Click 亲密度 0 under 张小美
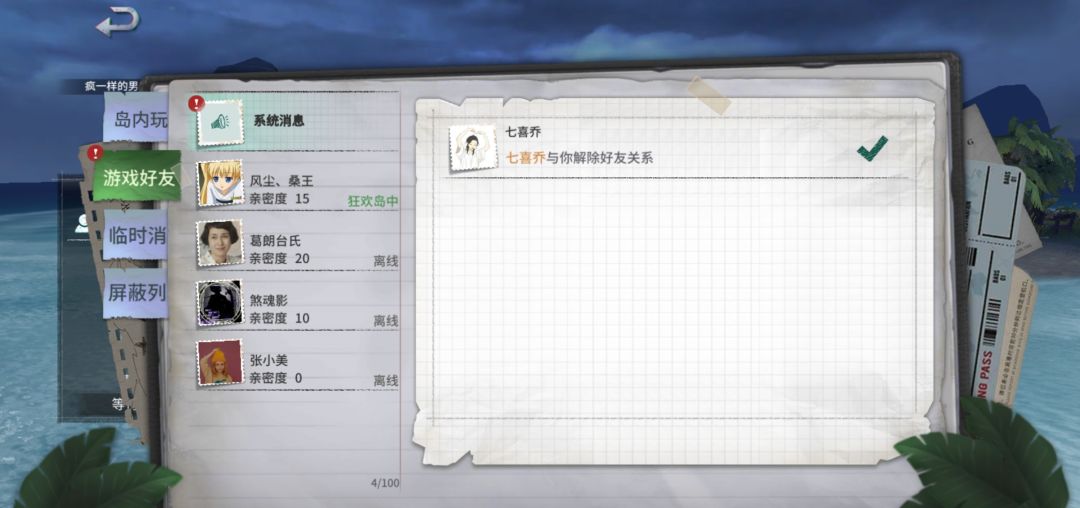This screenshot has height=508, width=1080. [276, 378]
